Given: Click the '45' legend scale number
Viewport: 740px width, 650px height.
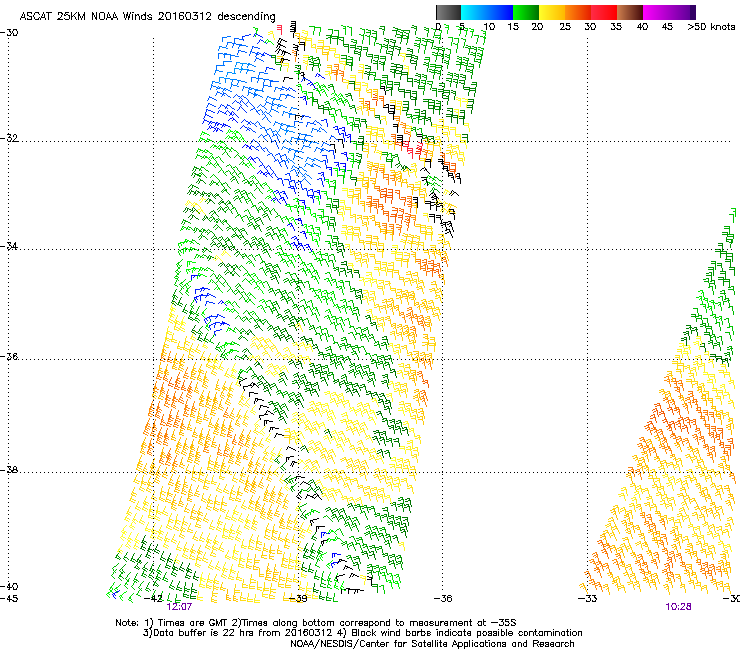Looking at the screenshot, I should pyautogui.click(x=667, y=27).
